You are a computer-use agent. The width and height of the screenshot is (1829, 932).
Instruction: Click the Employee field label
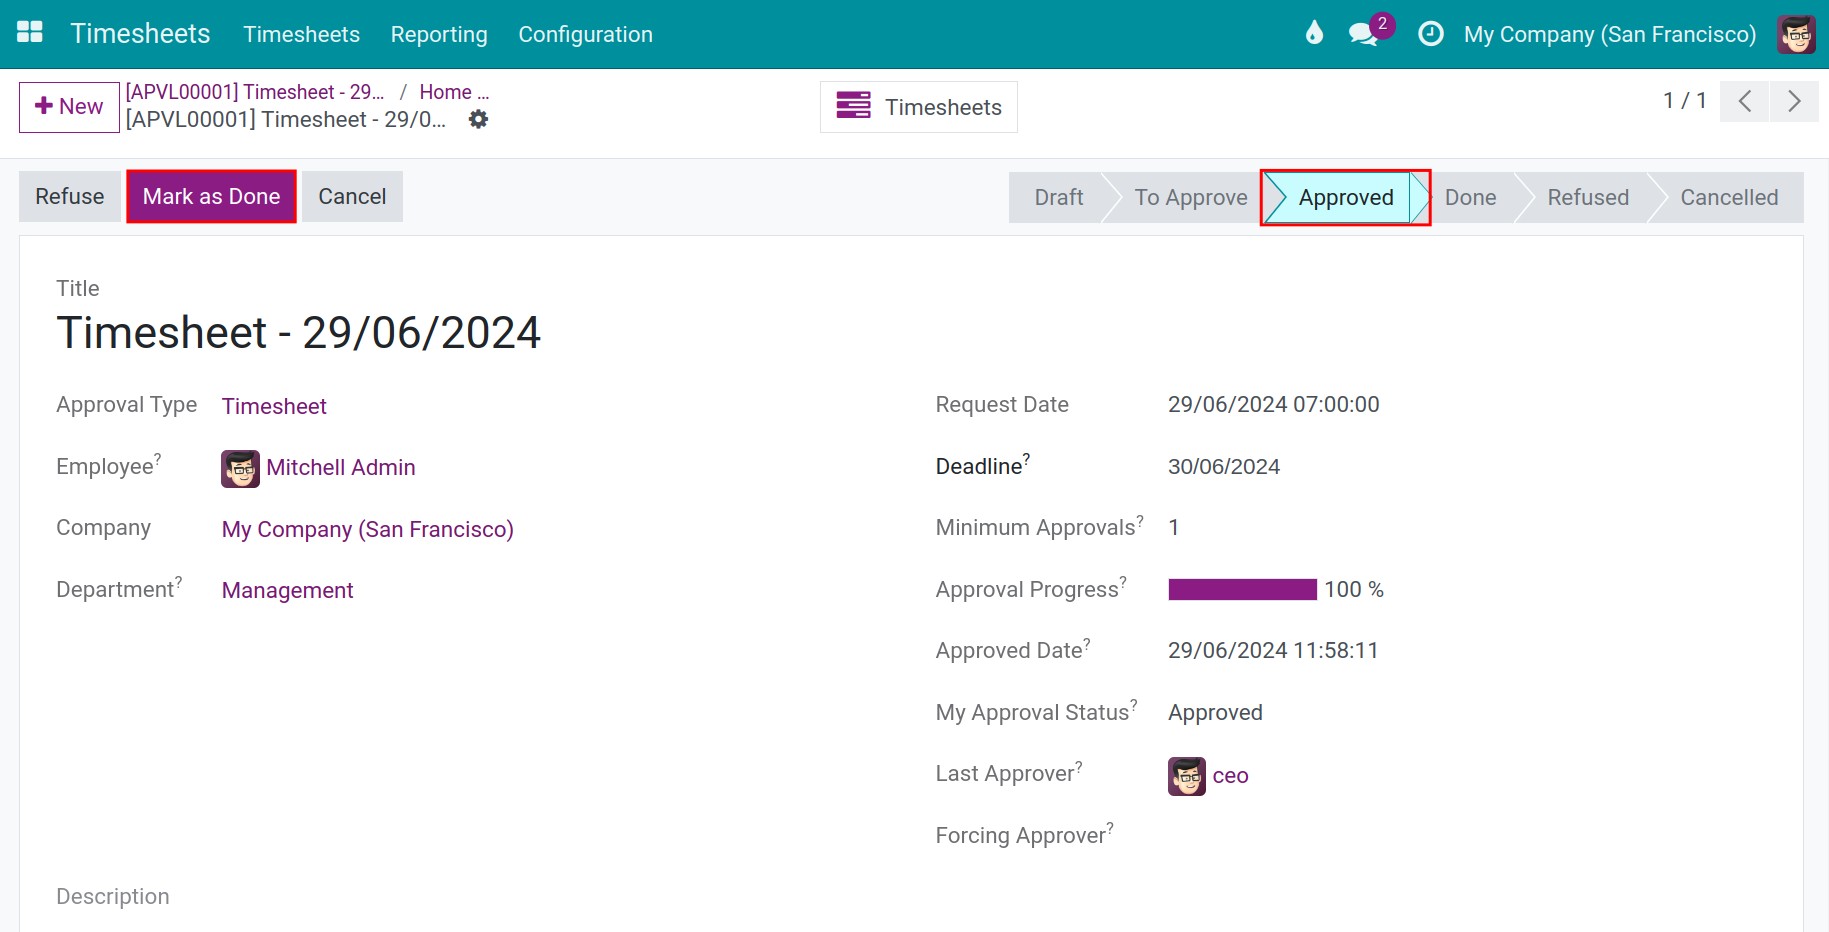tap(108, 466)
